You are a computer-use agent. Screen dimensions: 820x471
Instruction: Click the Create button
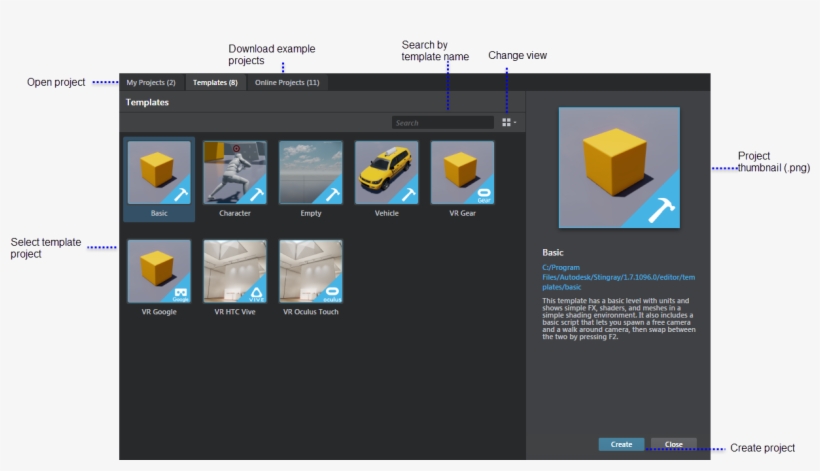621,444
